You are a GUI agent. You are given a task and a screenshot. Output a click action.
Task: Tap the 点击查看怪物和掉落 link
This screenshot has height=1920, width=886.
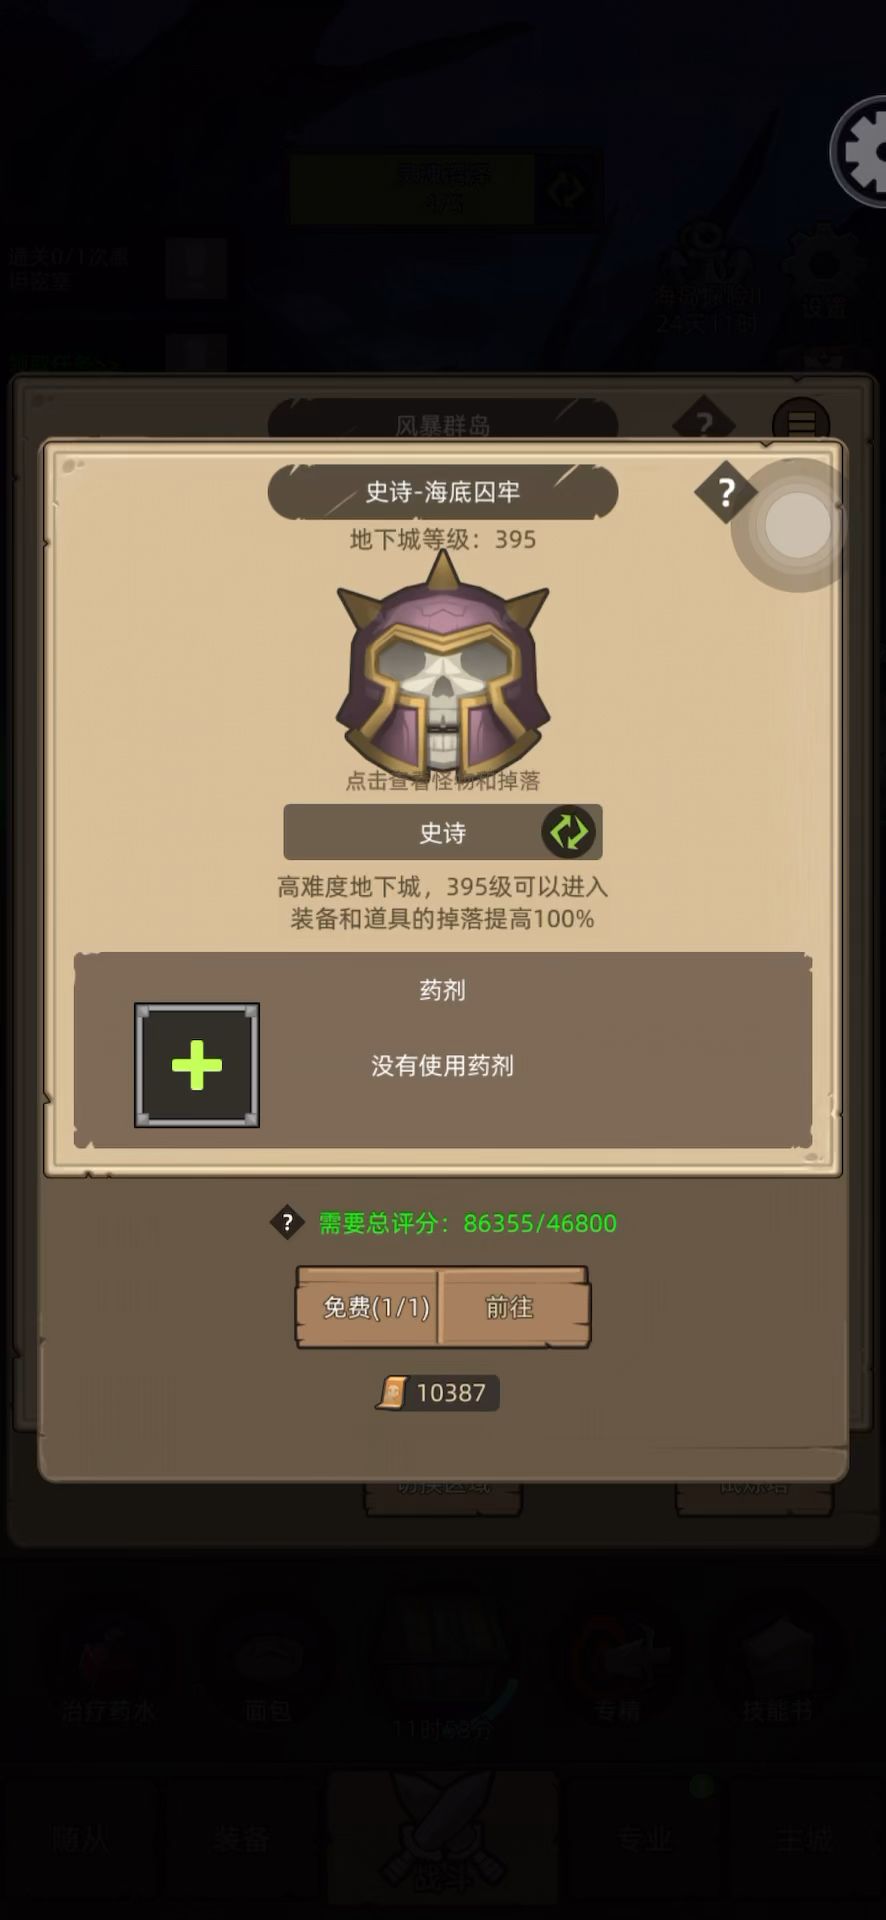pyautogui.click(x=443, y=781)
